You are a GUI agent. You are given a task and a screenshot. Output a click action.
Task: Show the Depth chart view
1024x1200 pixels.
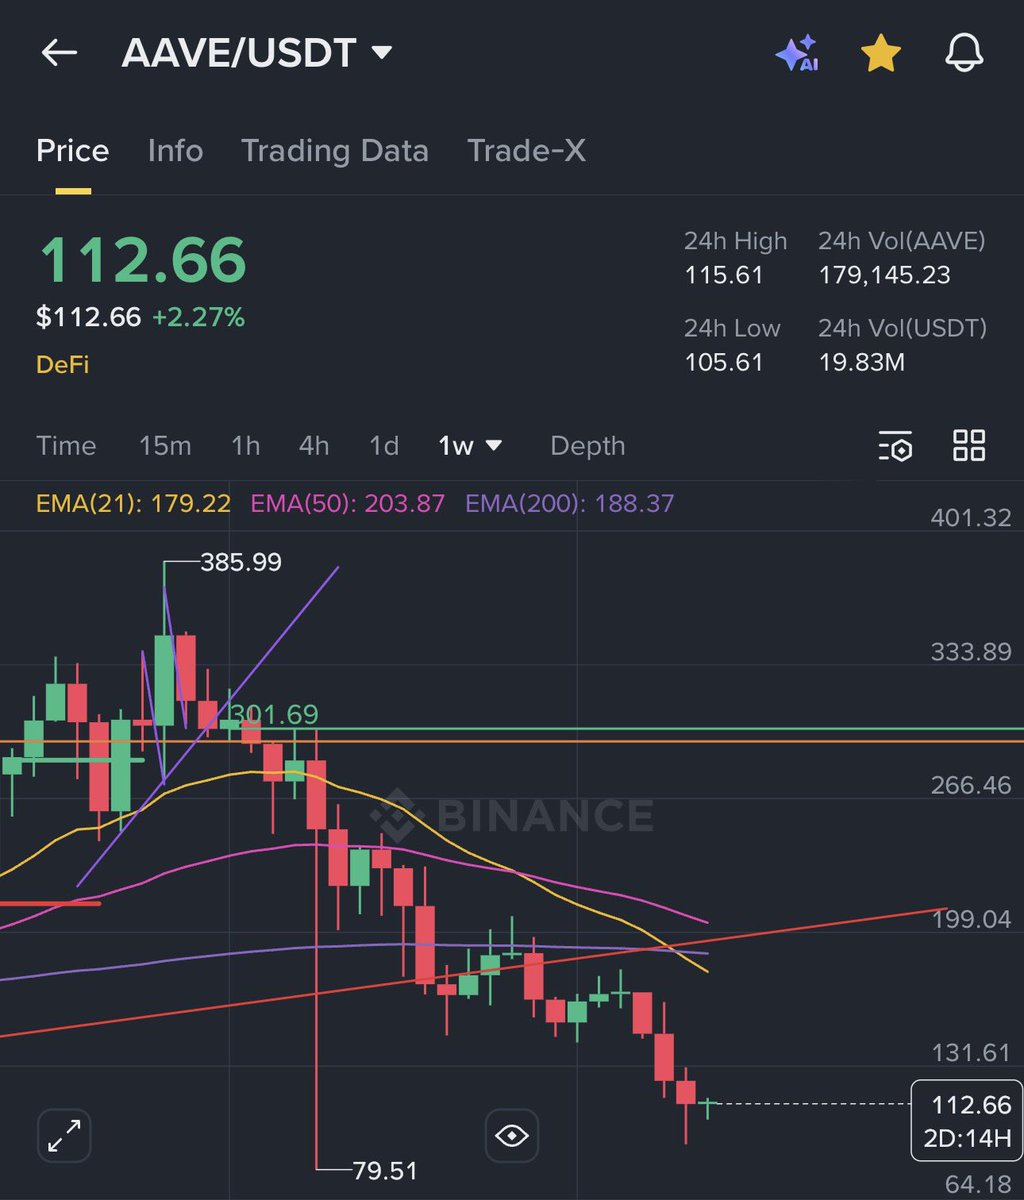(587, 446)
